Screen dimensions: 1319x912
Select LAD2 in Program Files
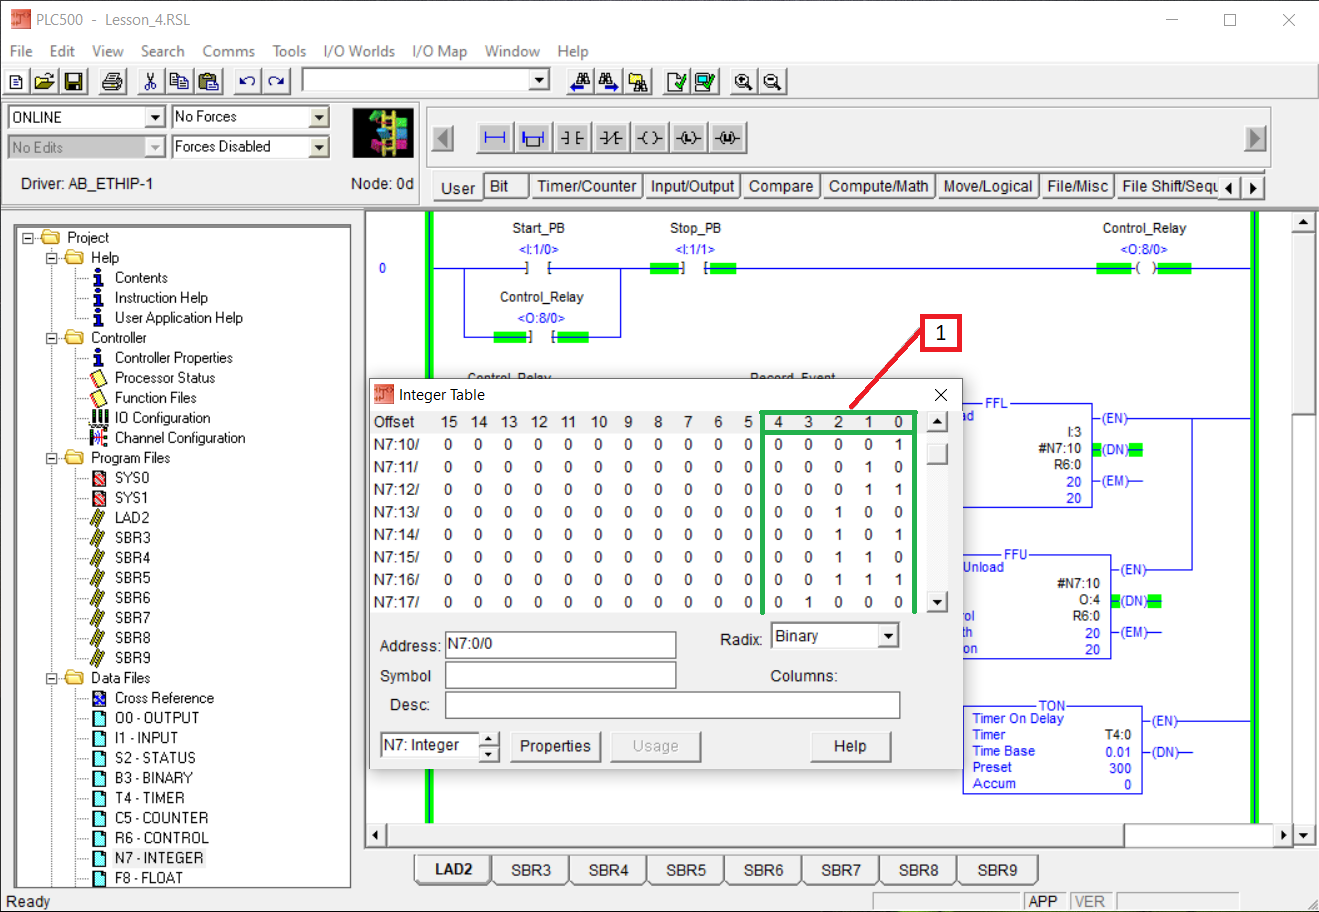pos(132,518)
